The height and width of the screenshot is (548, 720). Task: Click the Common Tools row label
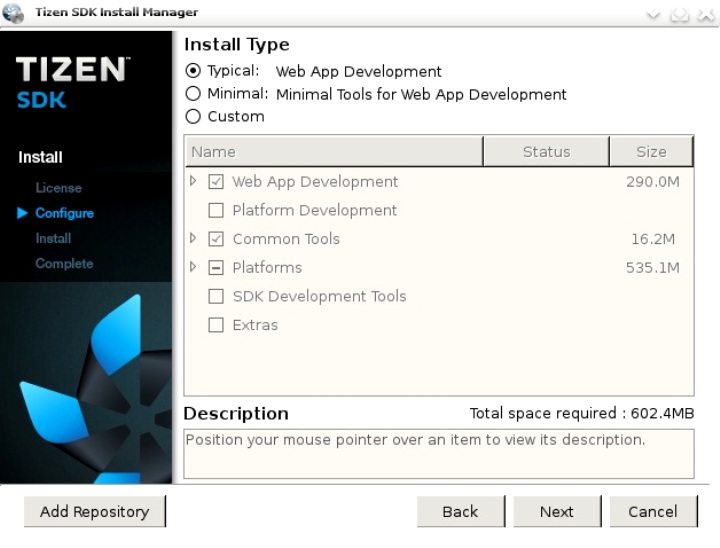pyautogui.click(x=286, y=239)
